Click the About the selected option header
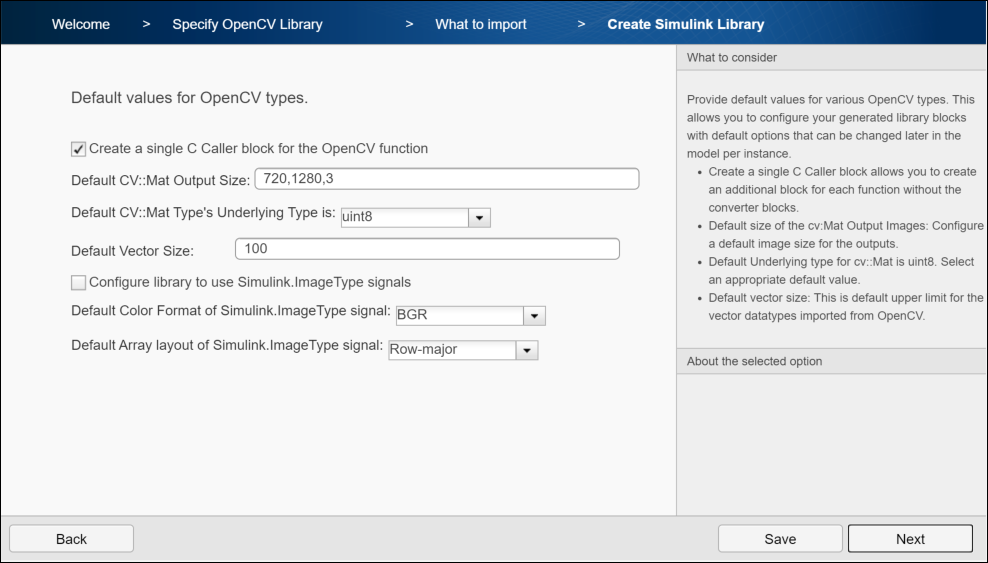Viewport: 988px width, 563px height. pos(832,361)
